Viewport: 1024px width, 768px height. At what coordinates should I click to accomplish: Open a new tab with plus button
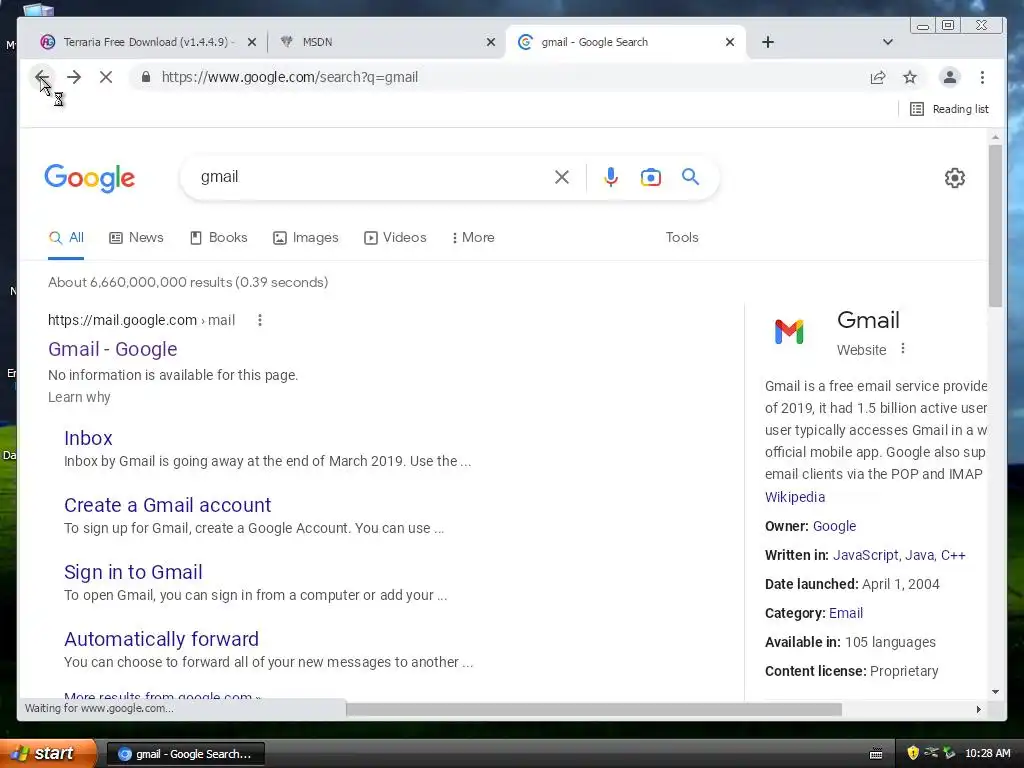pyautogui.click(x=768, y=42)
